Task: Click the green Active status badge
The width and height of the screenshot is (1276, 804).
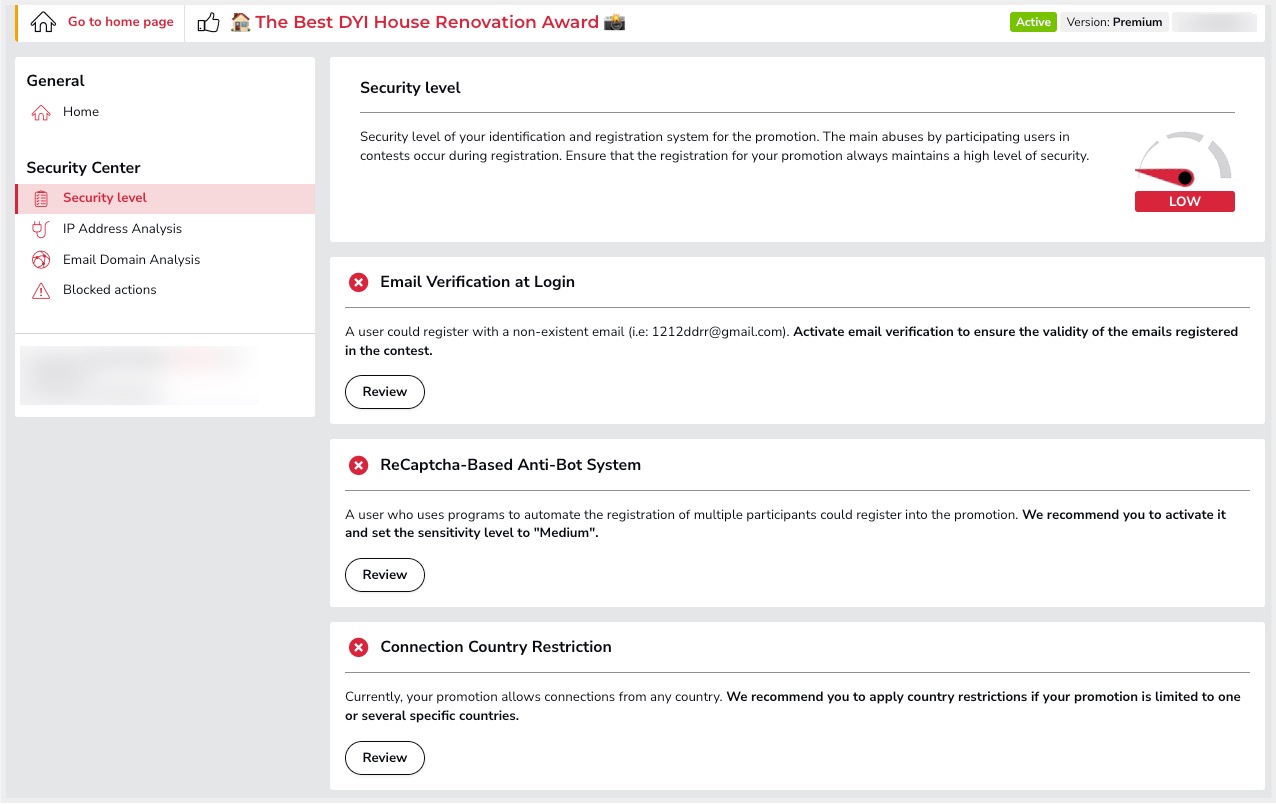Action: (1033, 22)
